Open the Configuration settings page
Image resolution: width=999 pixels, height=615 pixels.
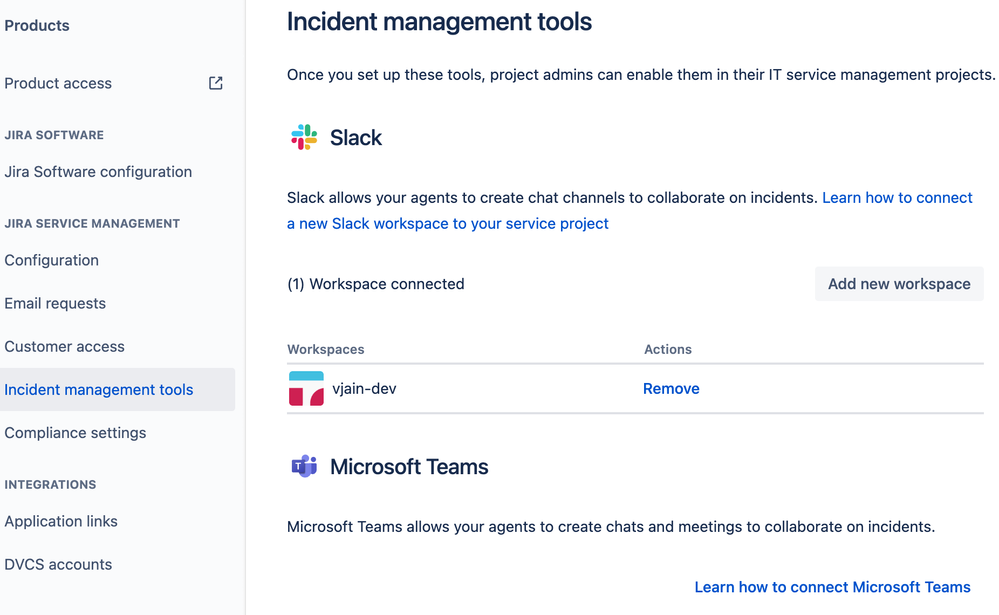51,260
